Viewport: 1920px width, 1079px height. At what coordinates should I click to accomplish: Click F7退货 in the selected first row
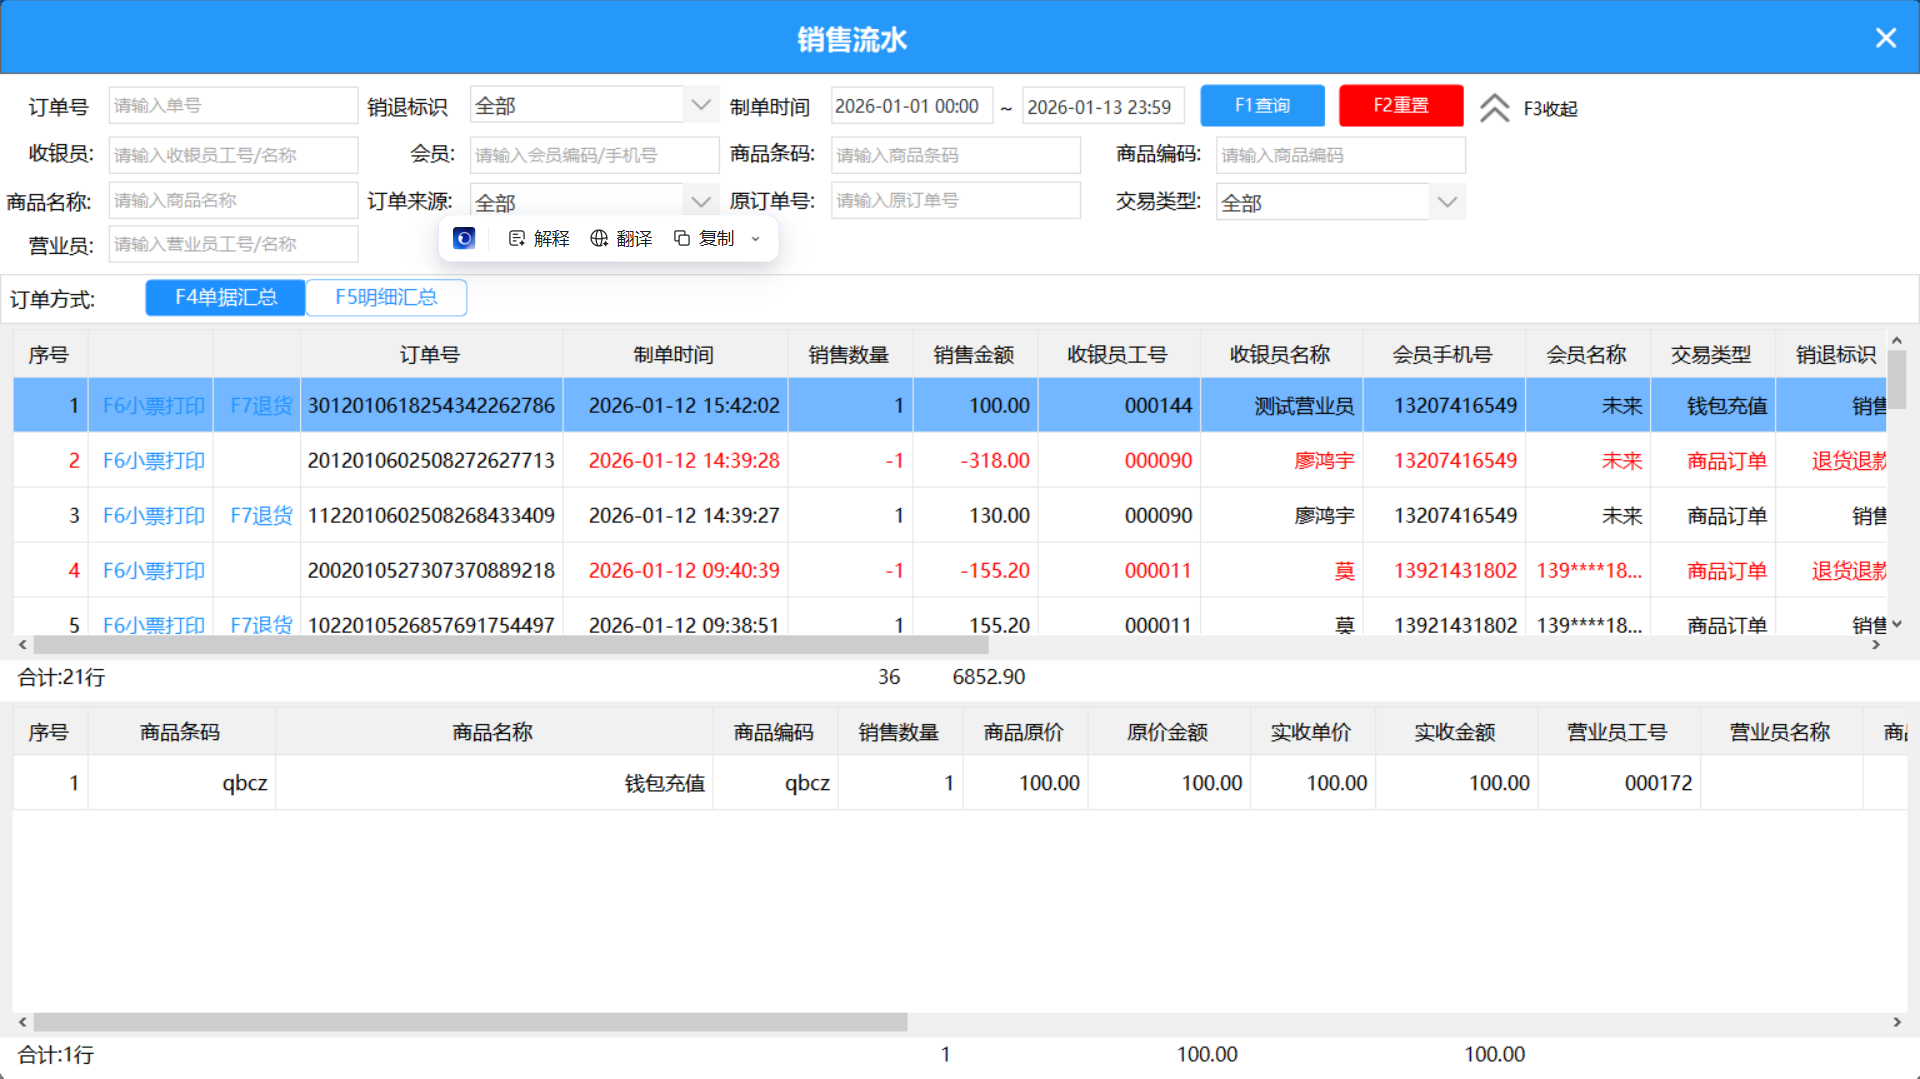pos(261,406)
